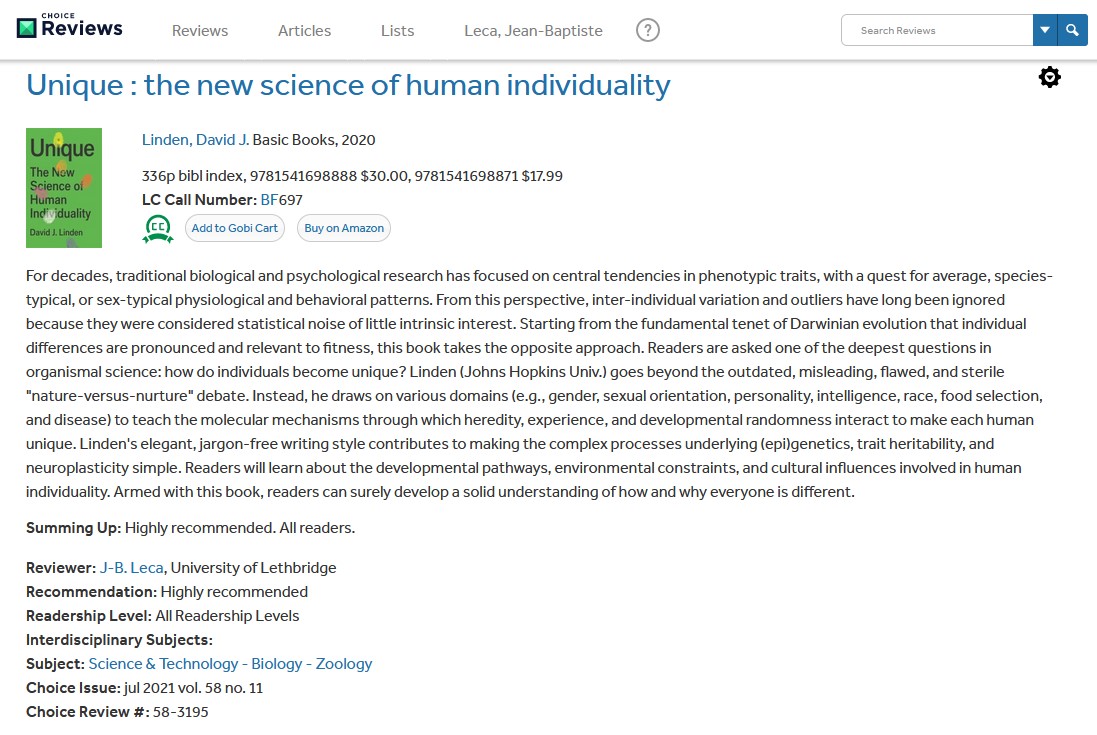Click the Unique book title heading
1097x735 pixels.
point(348,85)
